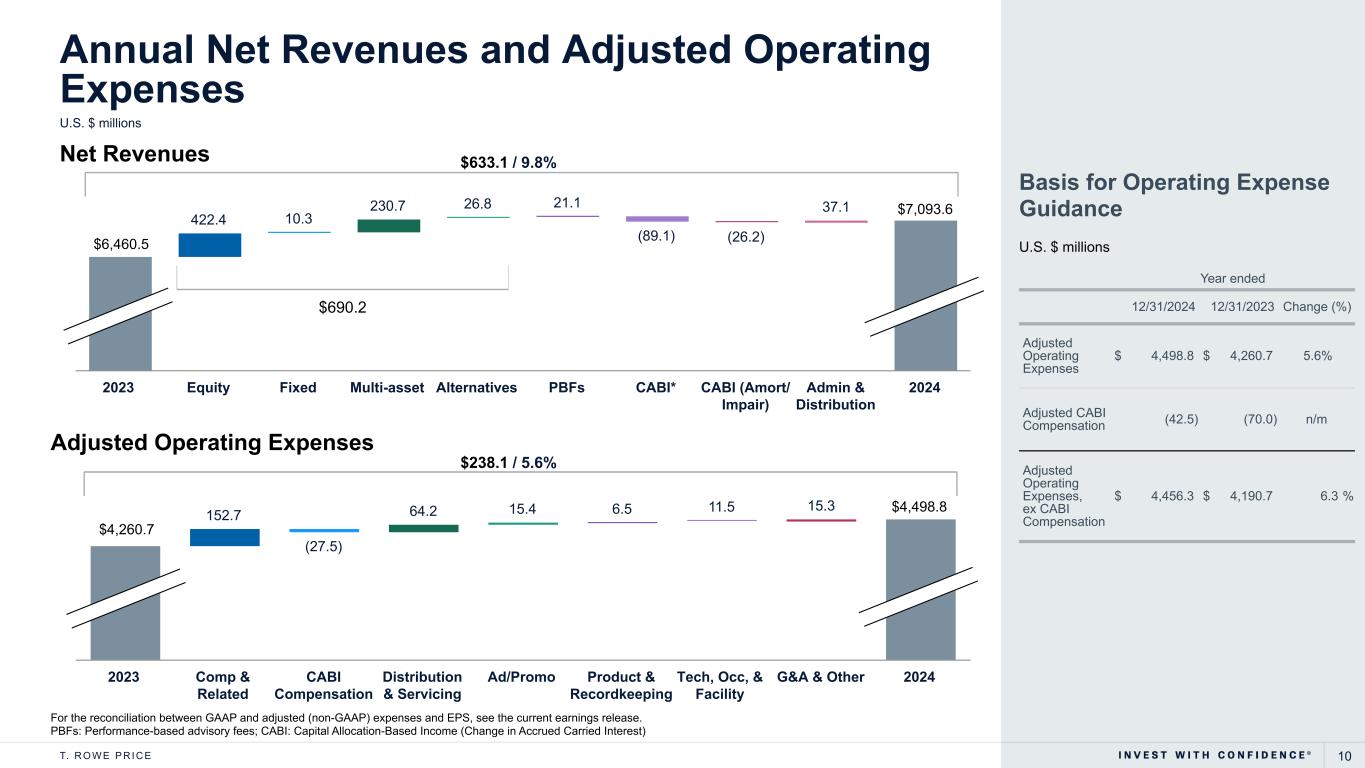
Task: Select the blue Comp & Related expense bar
Action: tap(224, 537)
